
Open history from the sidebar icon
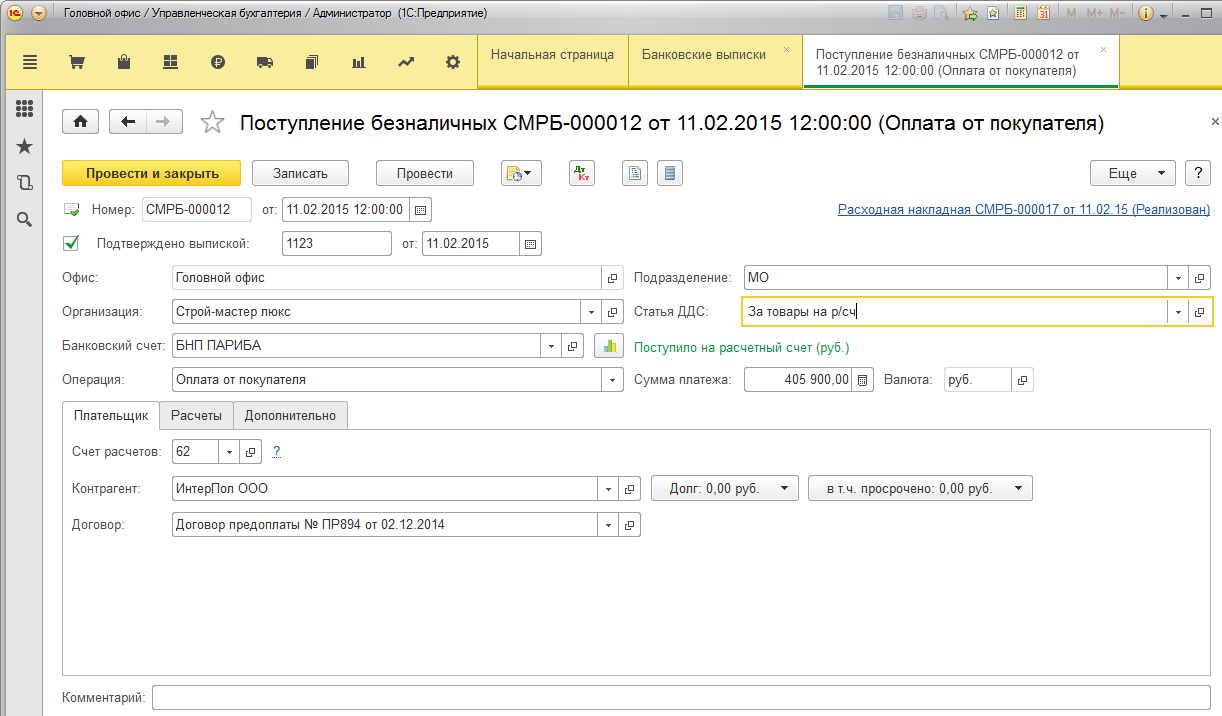coord(25,183)
